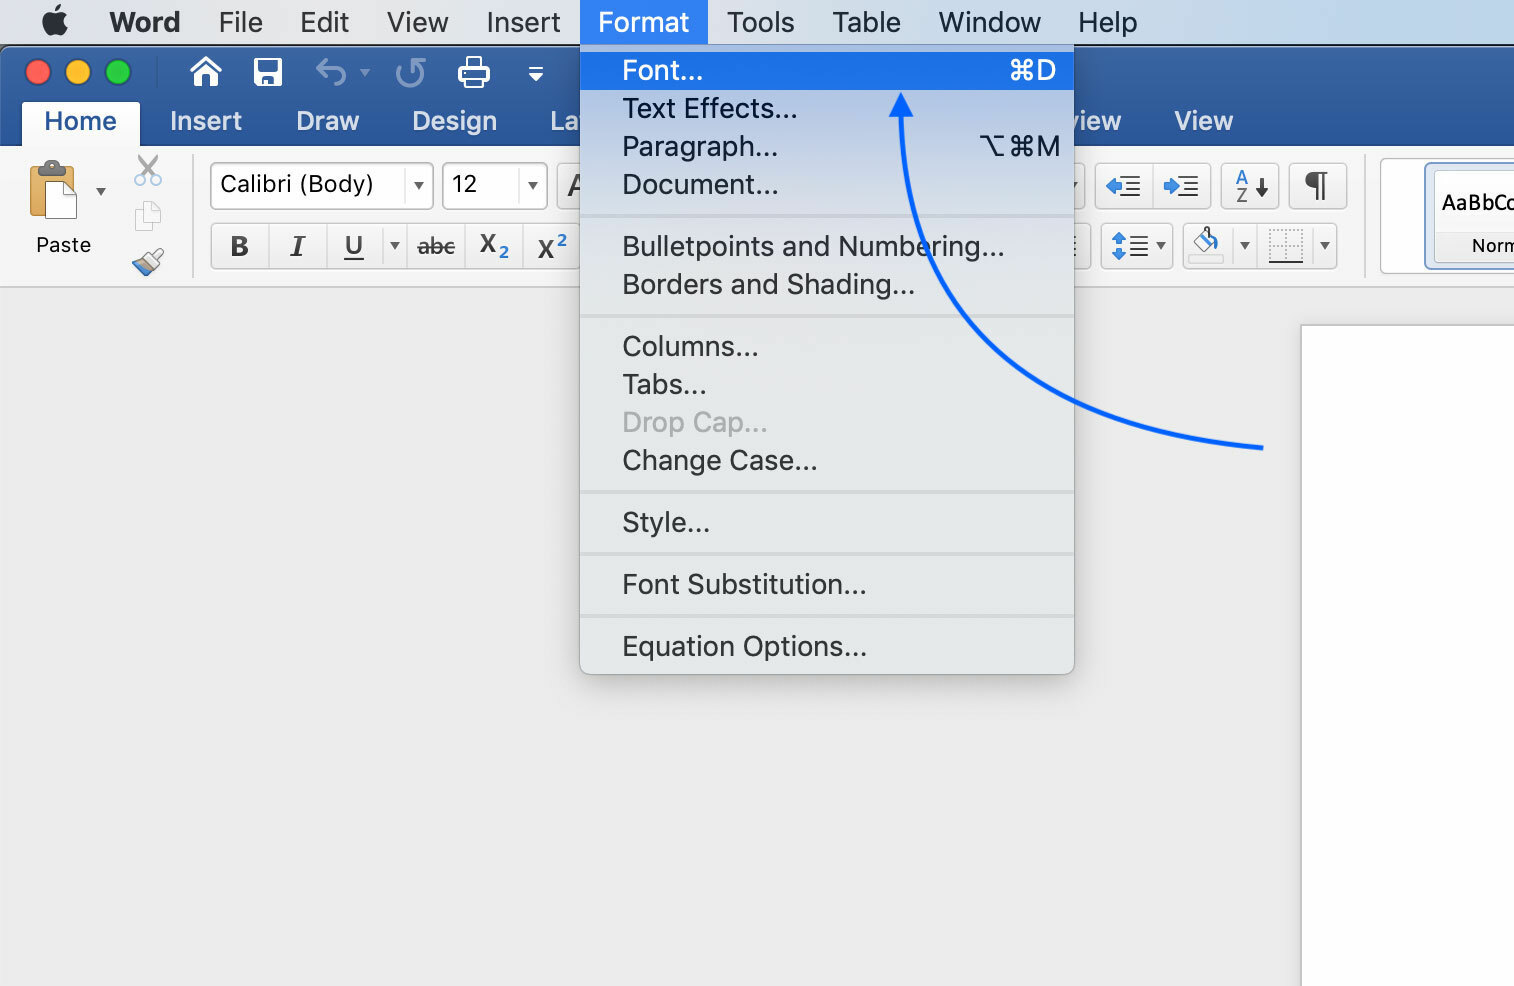
Task: Toggle Italic formatting
Action: pyautogui.click(x=297, y=246)
